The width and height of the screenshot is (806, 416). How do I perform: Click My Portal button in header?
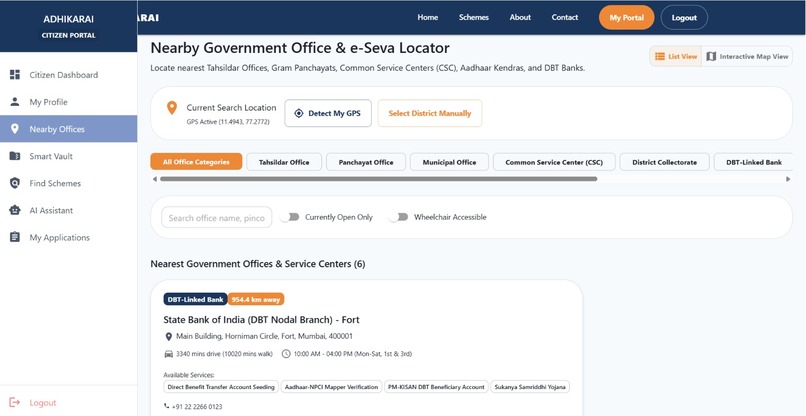coord(626,17)
